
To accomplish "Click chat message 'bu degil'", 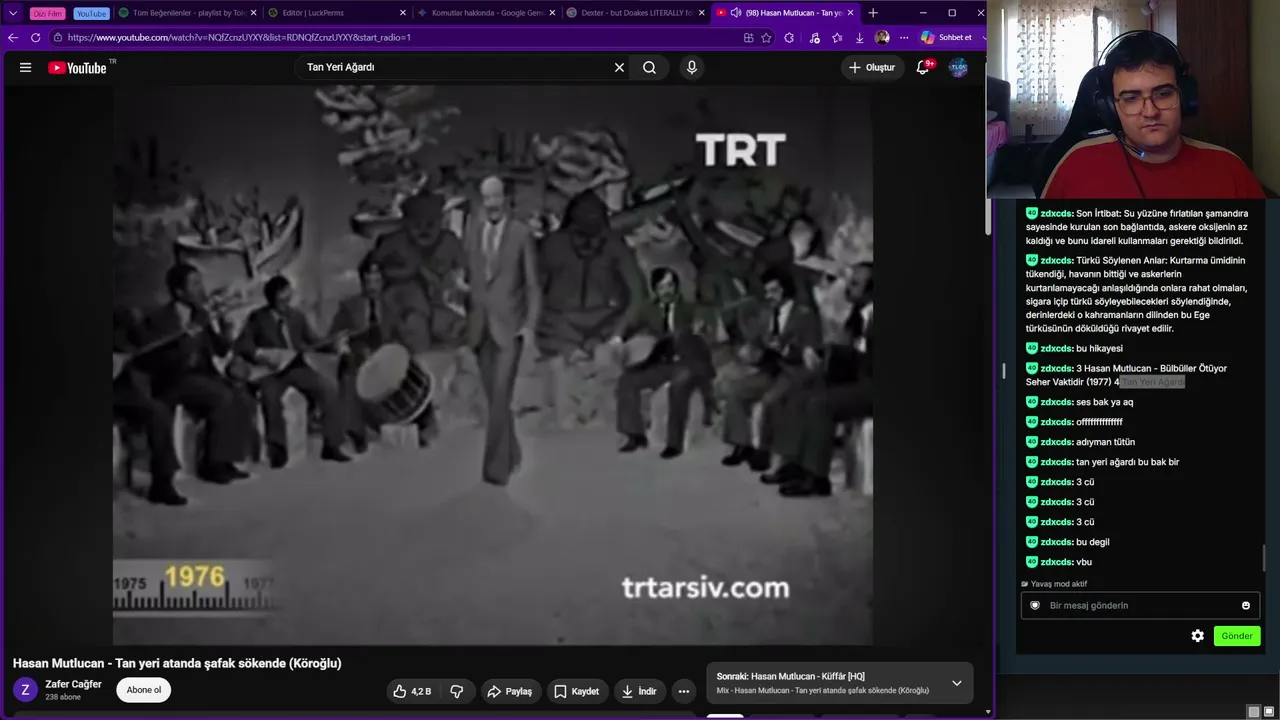I will [1093, 542].
